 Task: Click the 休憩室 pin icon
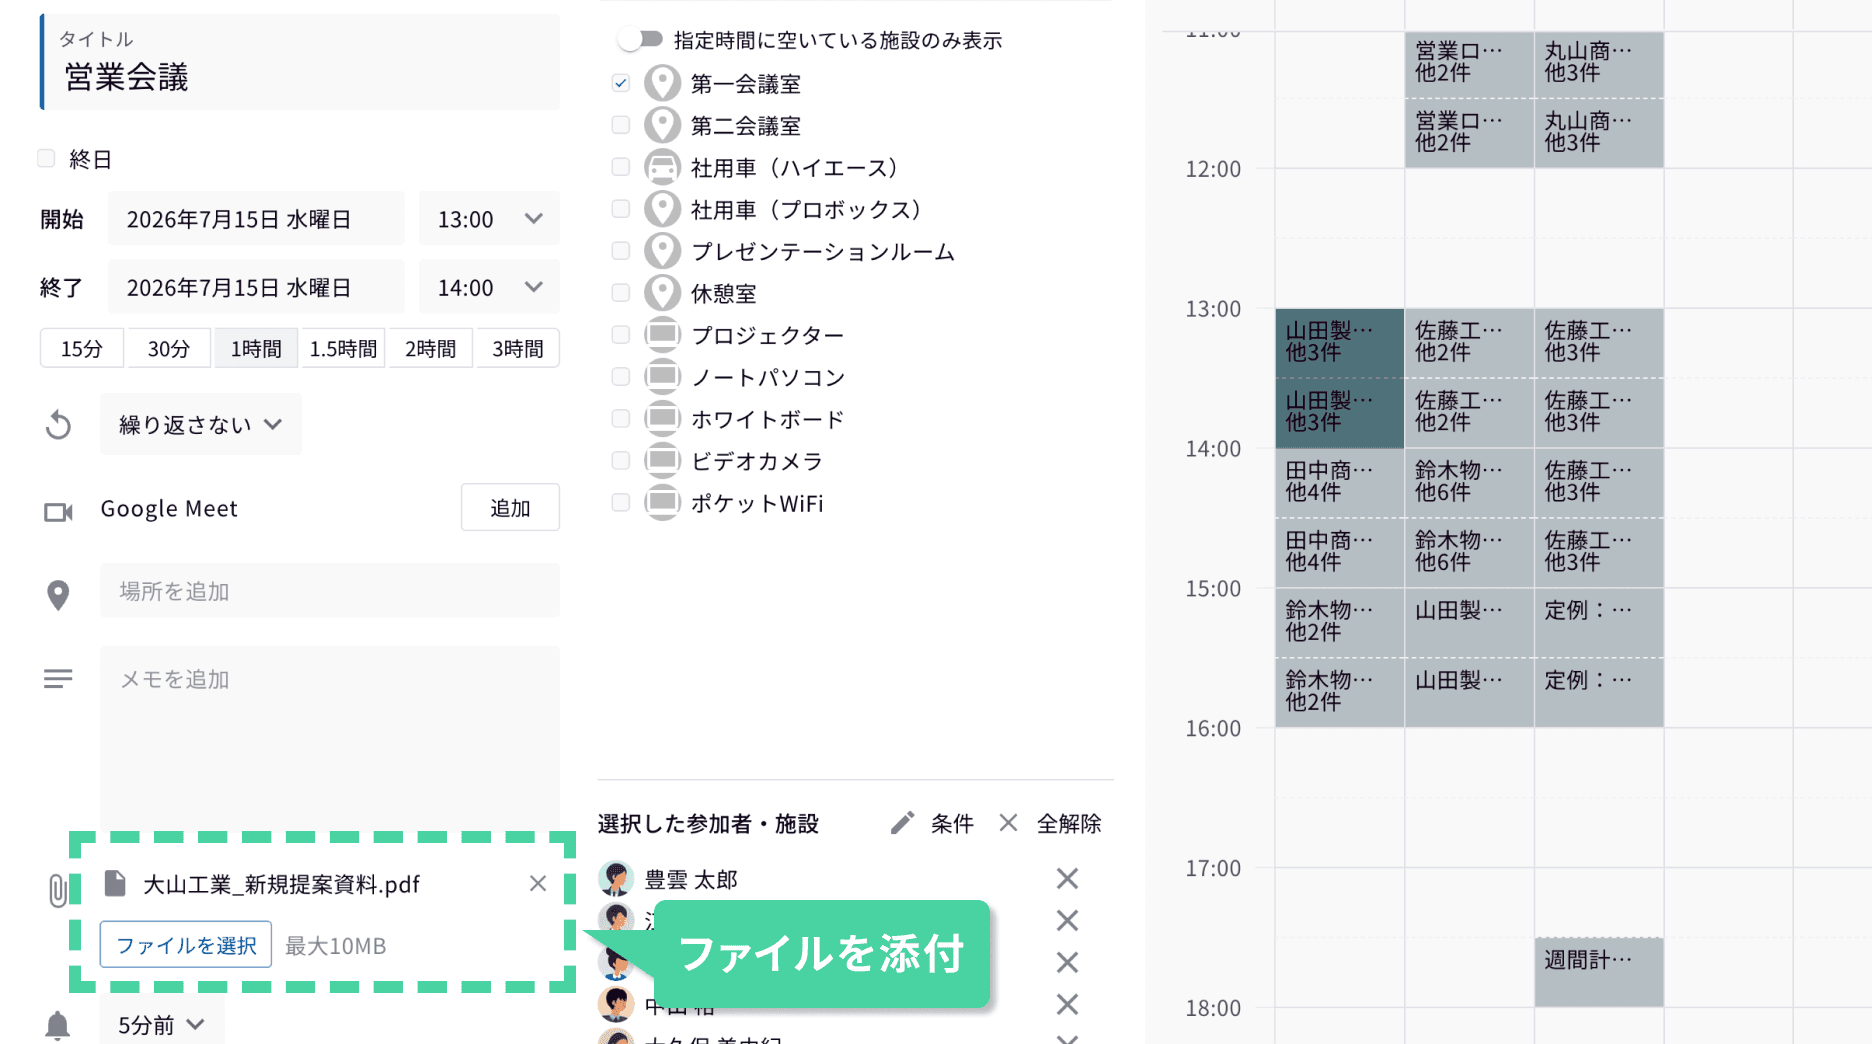point(662,293)
